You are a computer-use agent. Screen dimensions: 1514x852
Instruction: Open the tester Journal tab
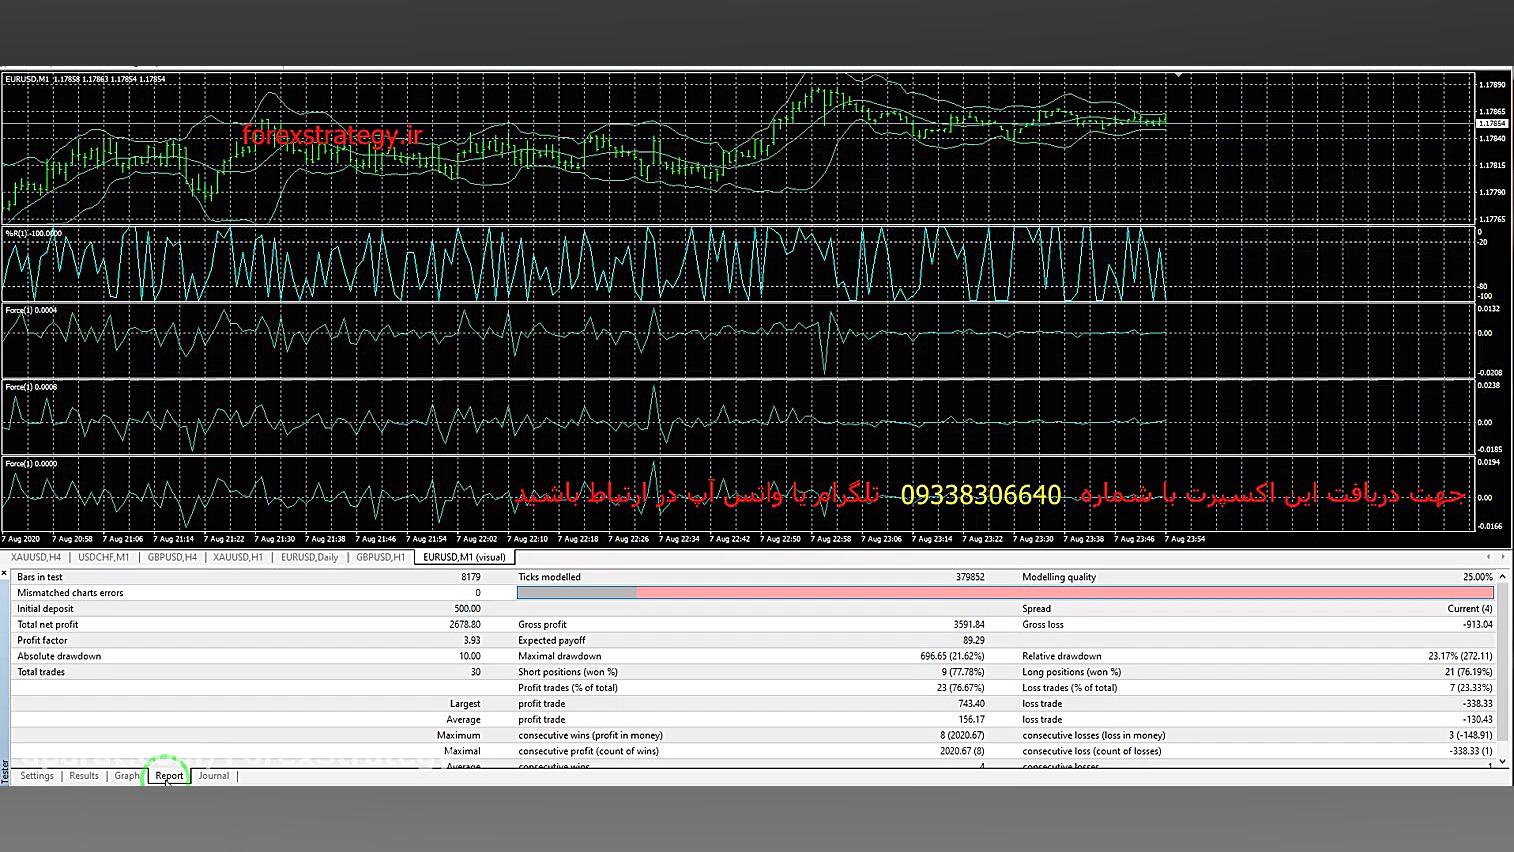[x=214, y=776]
